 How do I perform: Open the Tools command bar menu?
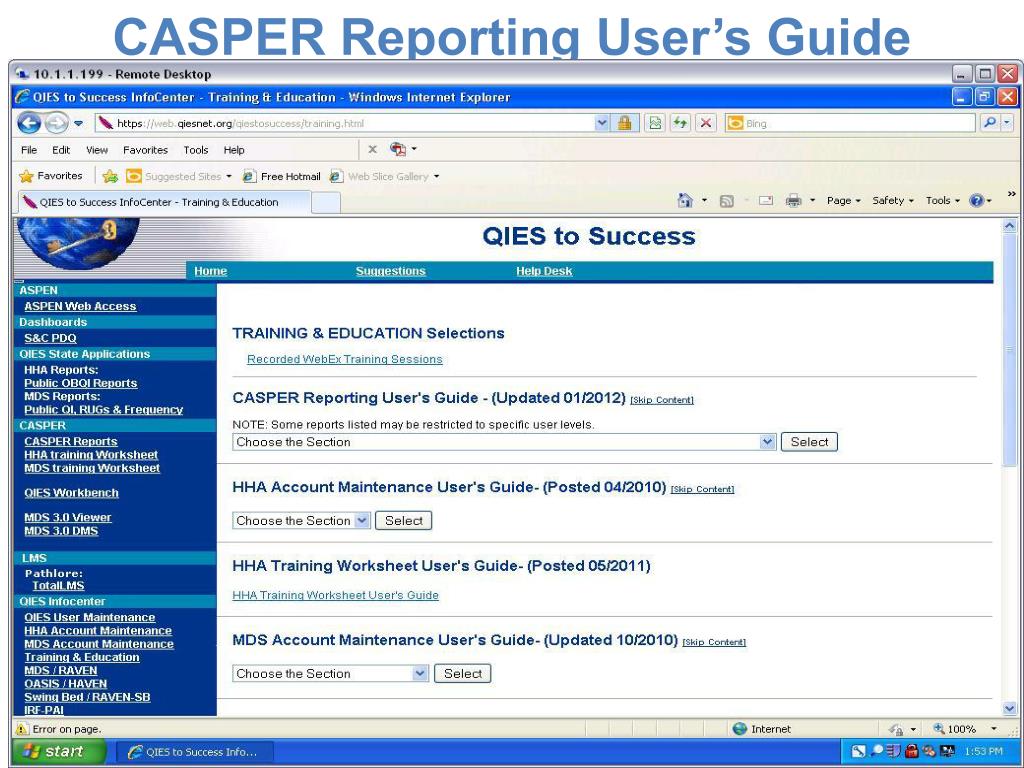click(942, 200)
